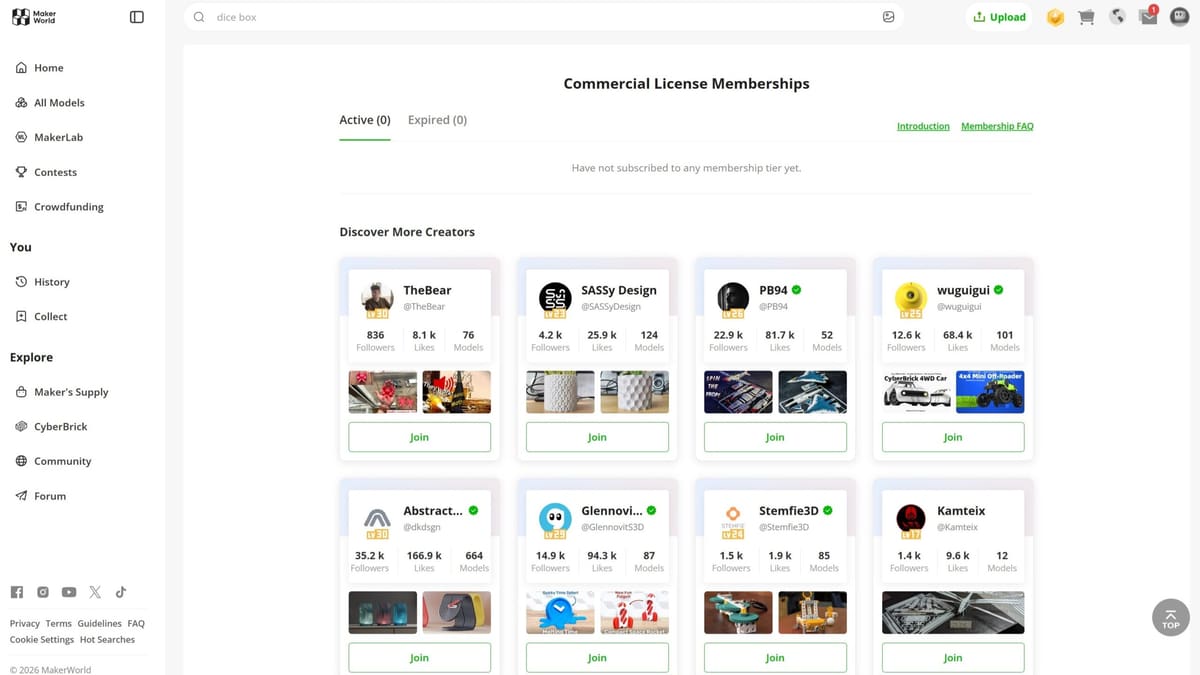Click the YouTube icon in footer
Screen dimensions: 1200x675
coord(69,592)
